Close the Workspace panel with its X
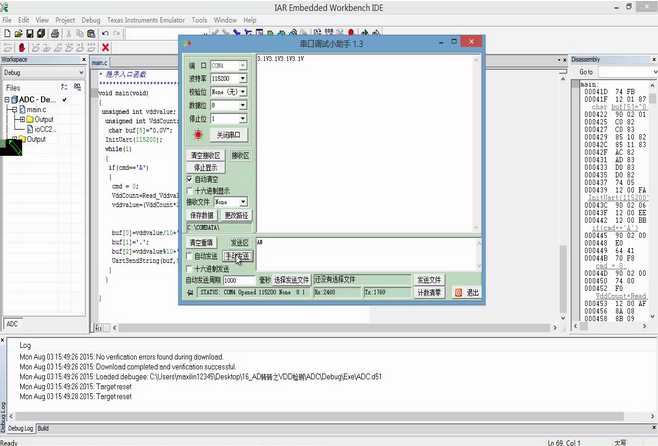The height and width of the screenshot is (446, 658). click(x=84, y=60)
